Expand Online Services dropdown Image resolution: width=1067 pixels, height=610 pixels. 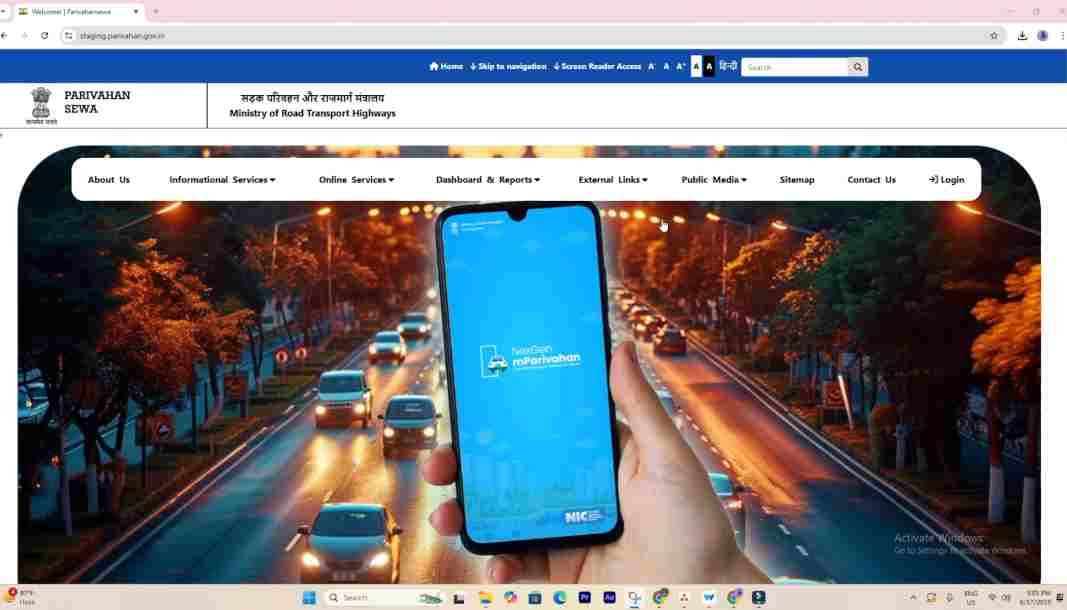click(x=357, y=180)
